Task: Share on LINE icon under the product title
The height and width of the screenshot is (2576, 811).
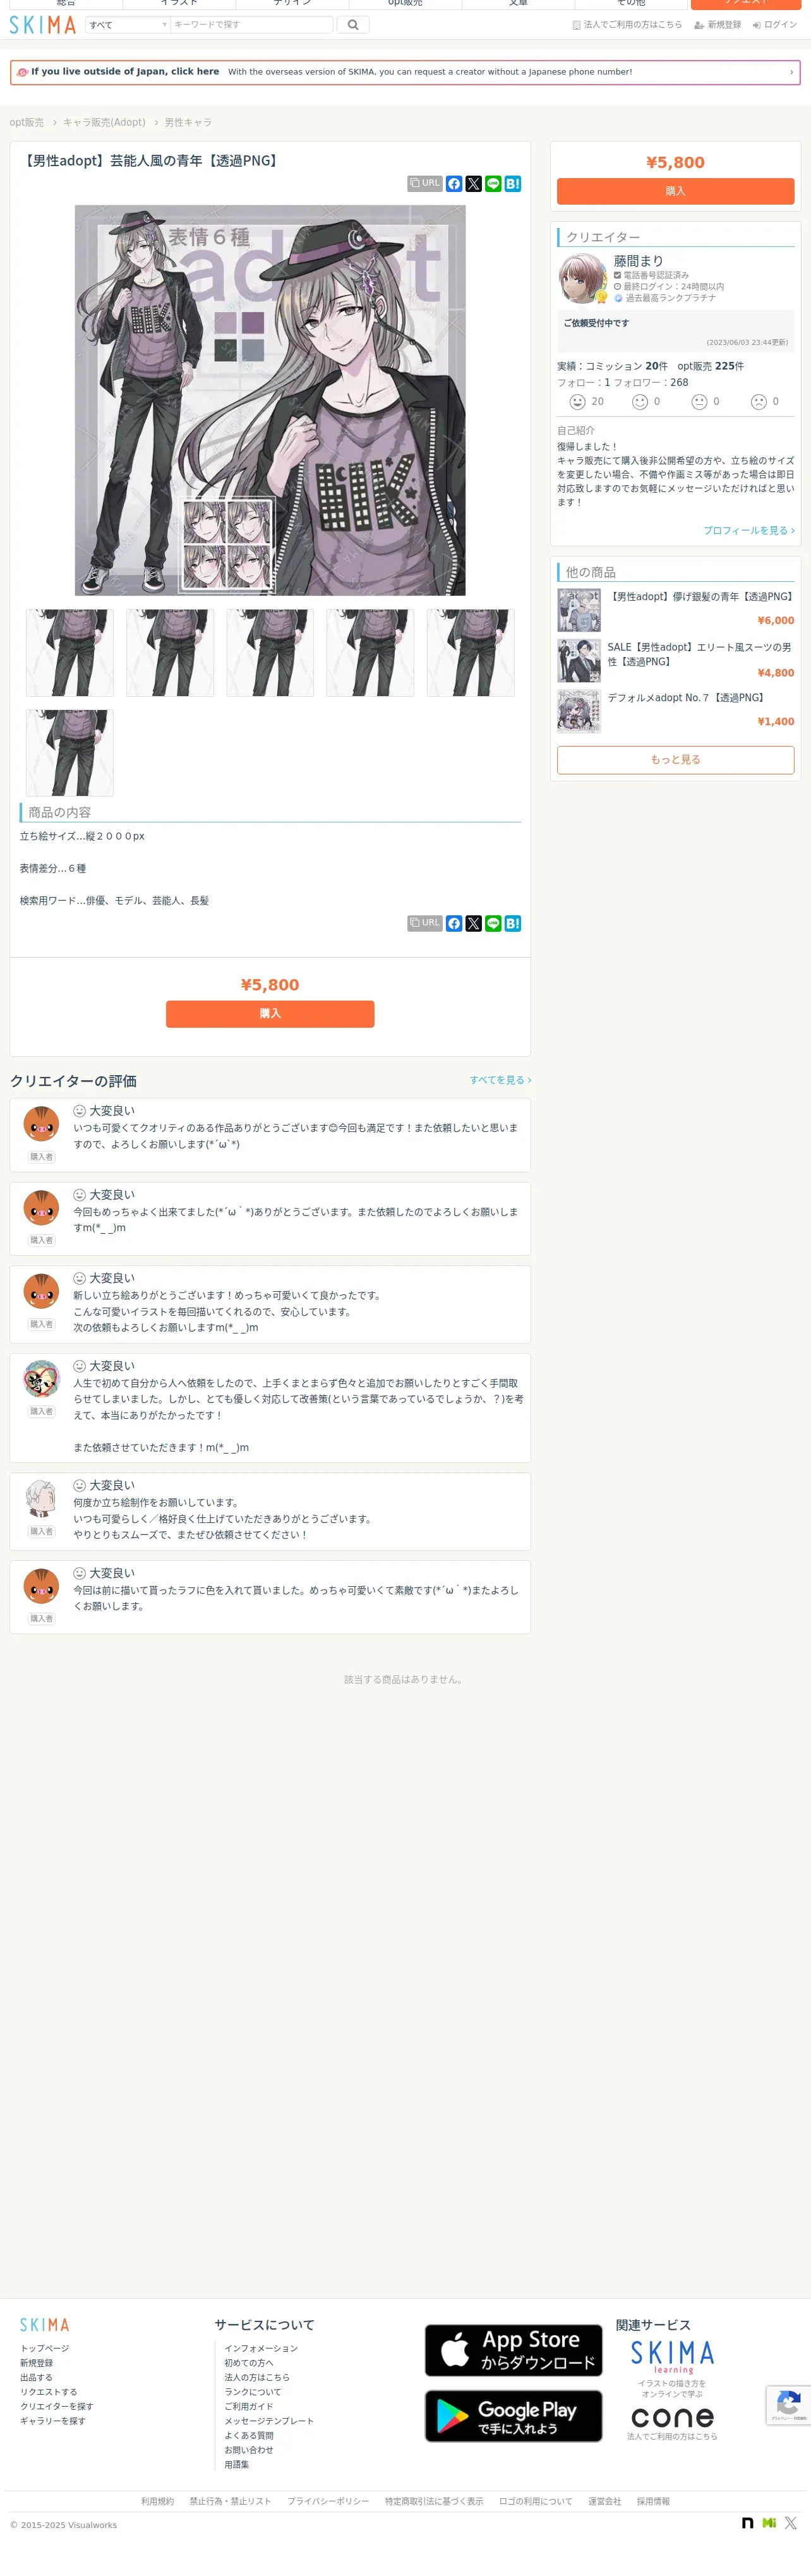Action: [493, 184]
